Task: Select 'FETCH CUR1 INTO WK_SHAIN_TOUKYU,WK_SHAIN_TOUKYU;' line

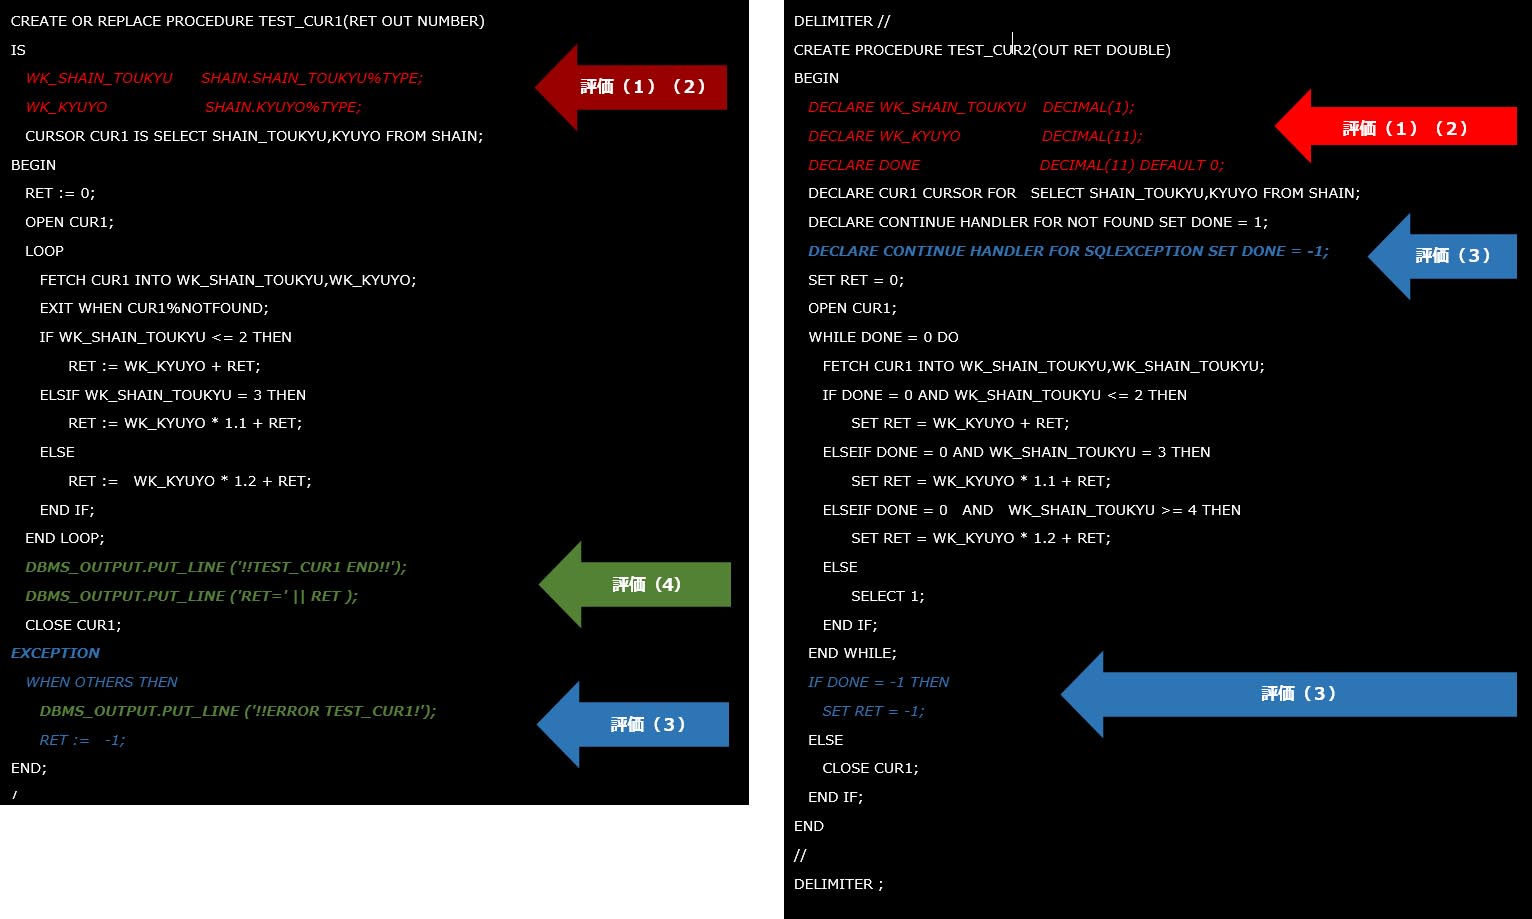Action: coord(1043,366)
